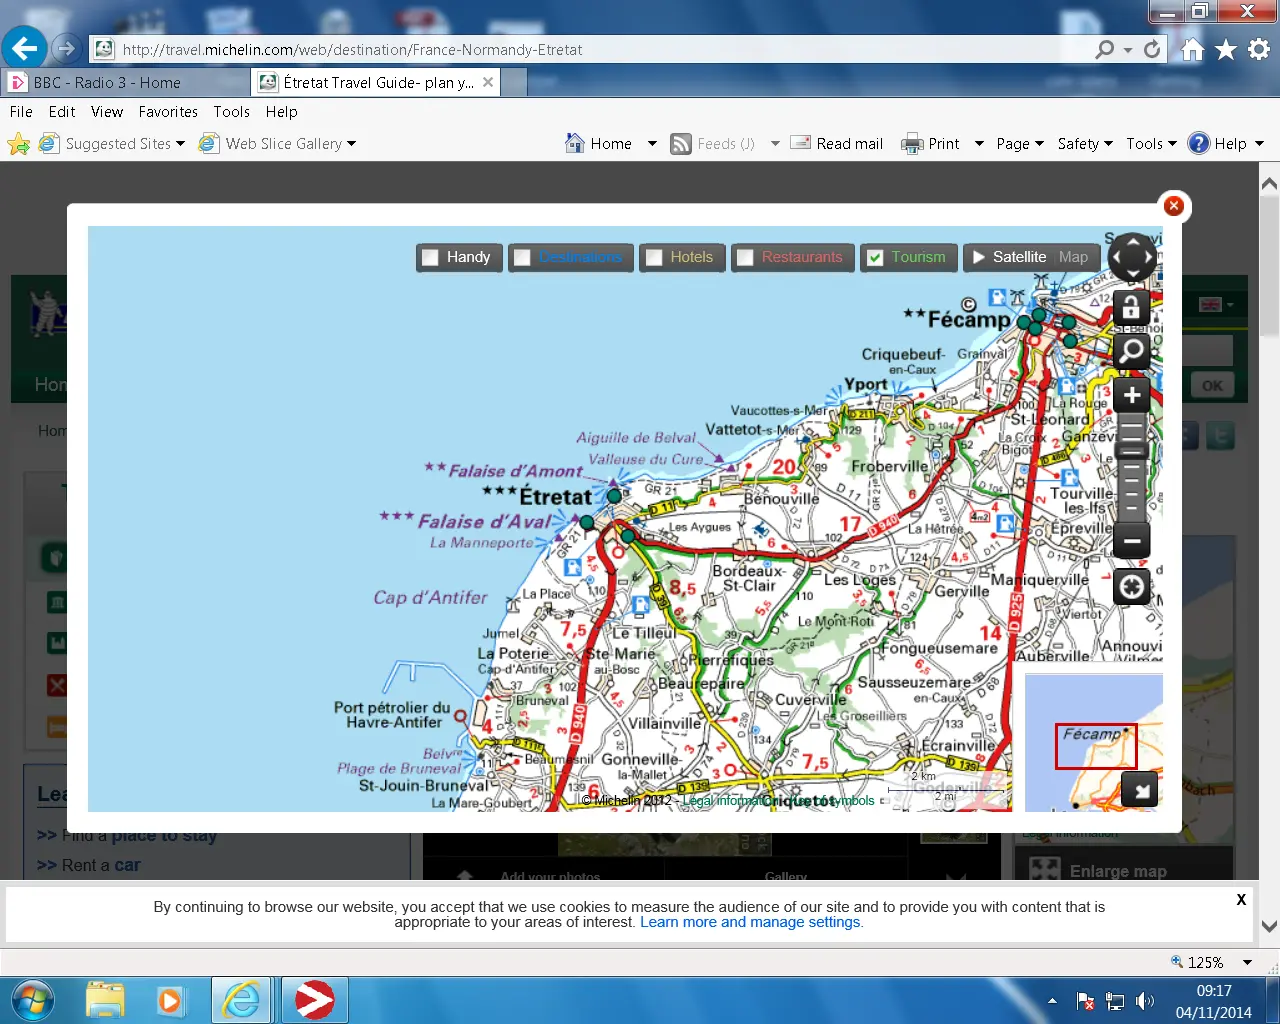Screen dimensions: 1280x1024
Task: Zoom in the map with plus button
Action: point(1131,396)
